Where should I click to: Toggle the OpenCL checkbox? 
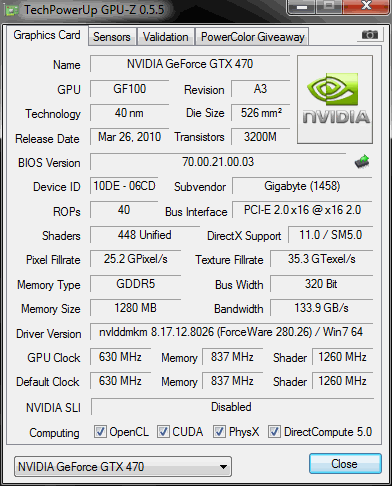tap(100, 431)
